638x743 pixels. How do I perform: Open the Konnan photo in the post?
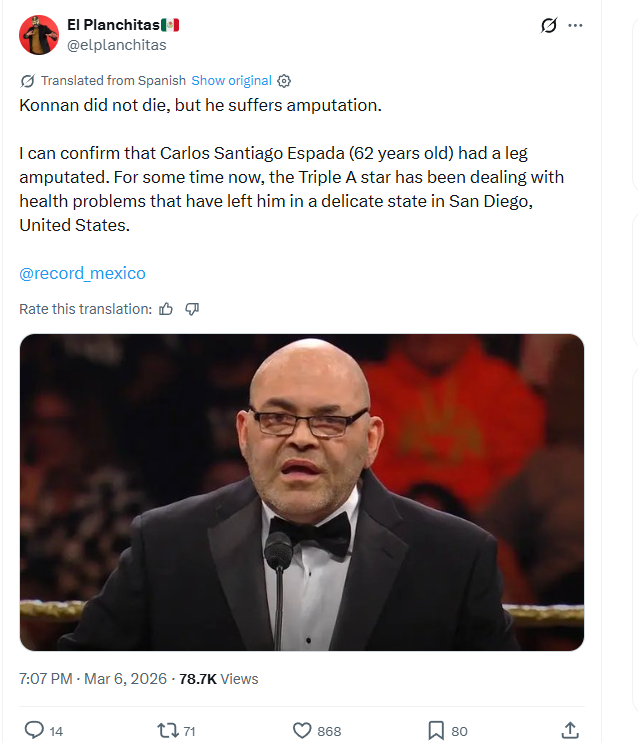click(x=301, y=492)
